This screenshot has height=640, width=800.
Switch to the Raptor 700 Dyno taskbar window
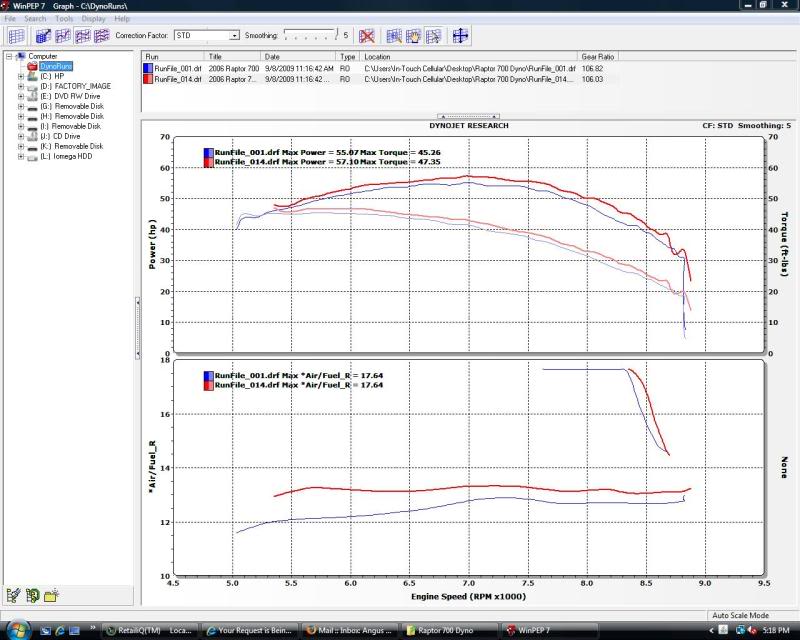click(x=449, y=630)
